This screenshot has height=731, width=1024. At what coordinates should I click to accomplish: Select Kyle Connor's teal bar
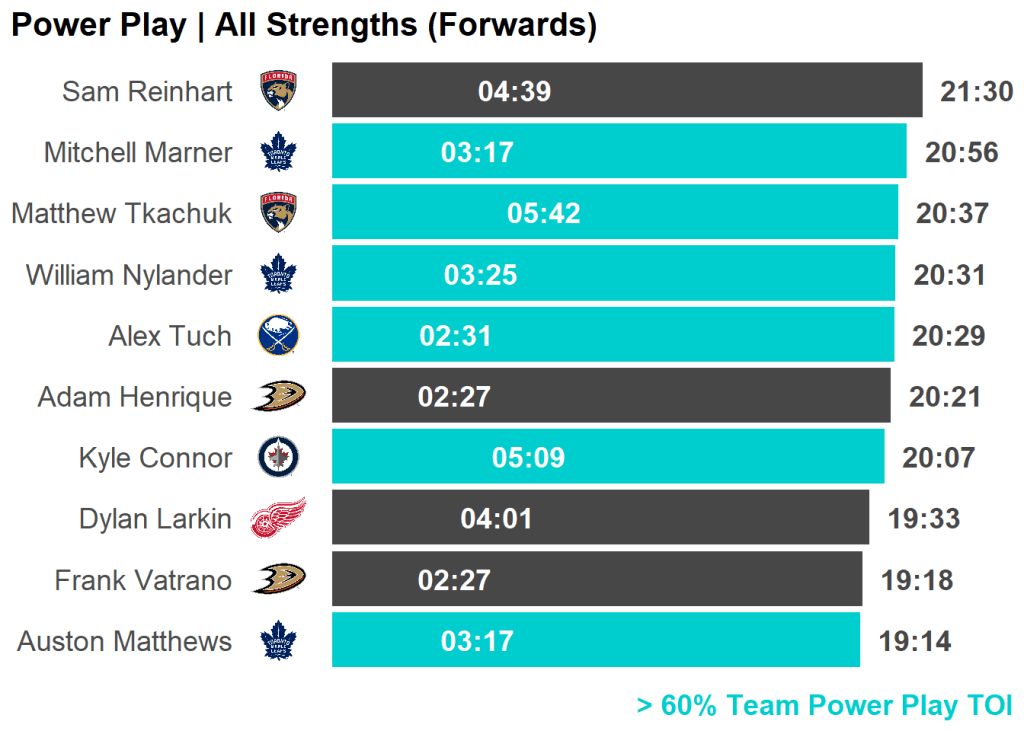point(700,457)
